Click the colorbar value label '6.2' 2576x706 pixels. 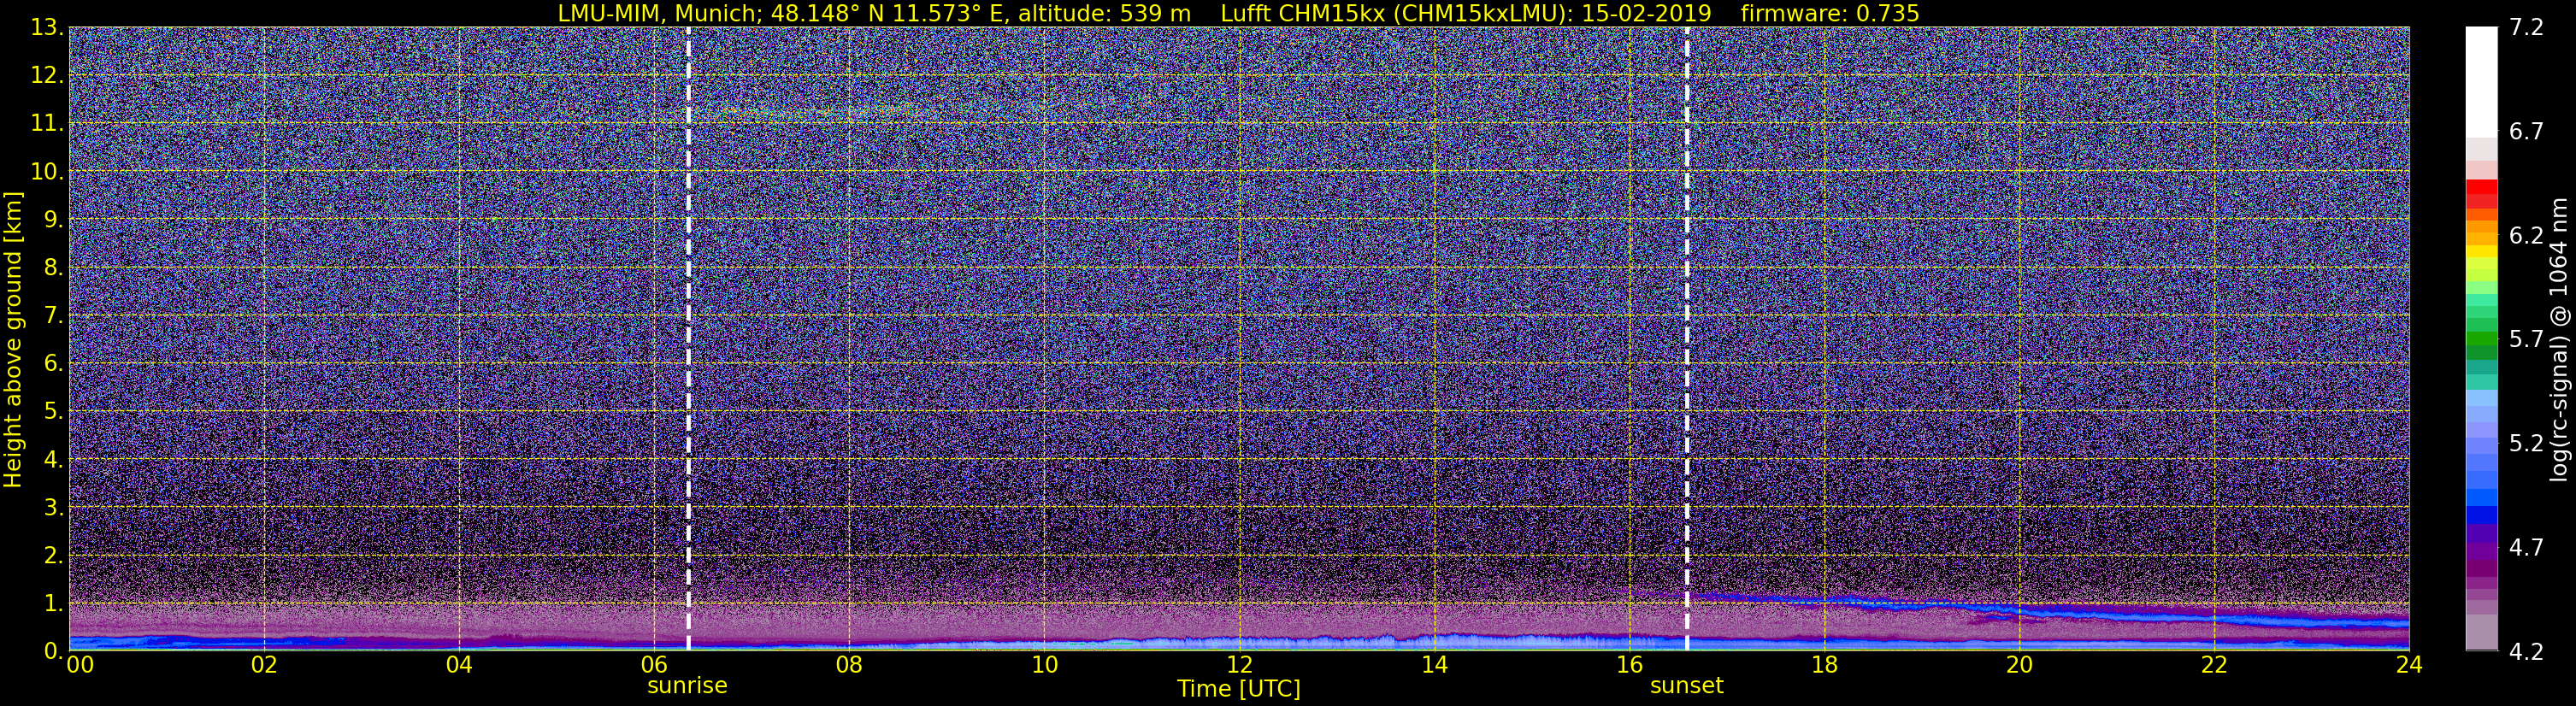(2526, 236)
